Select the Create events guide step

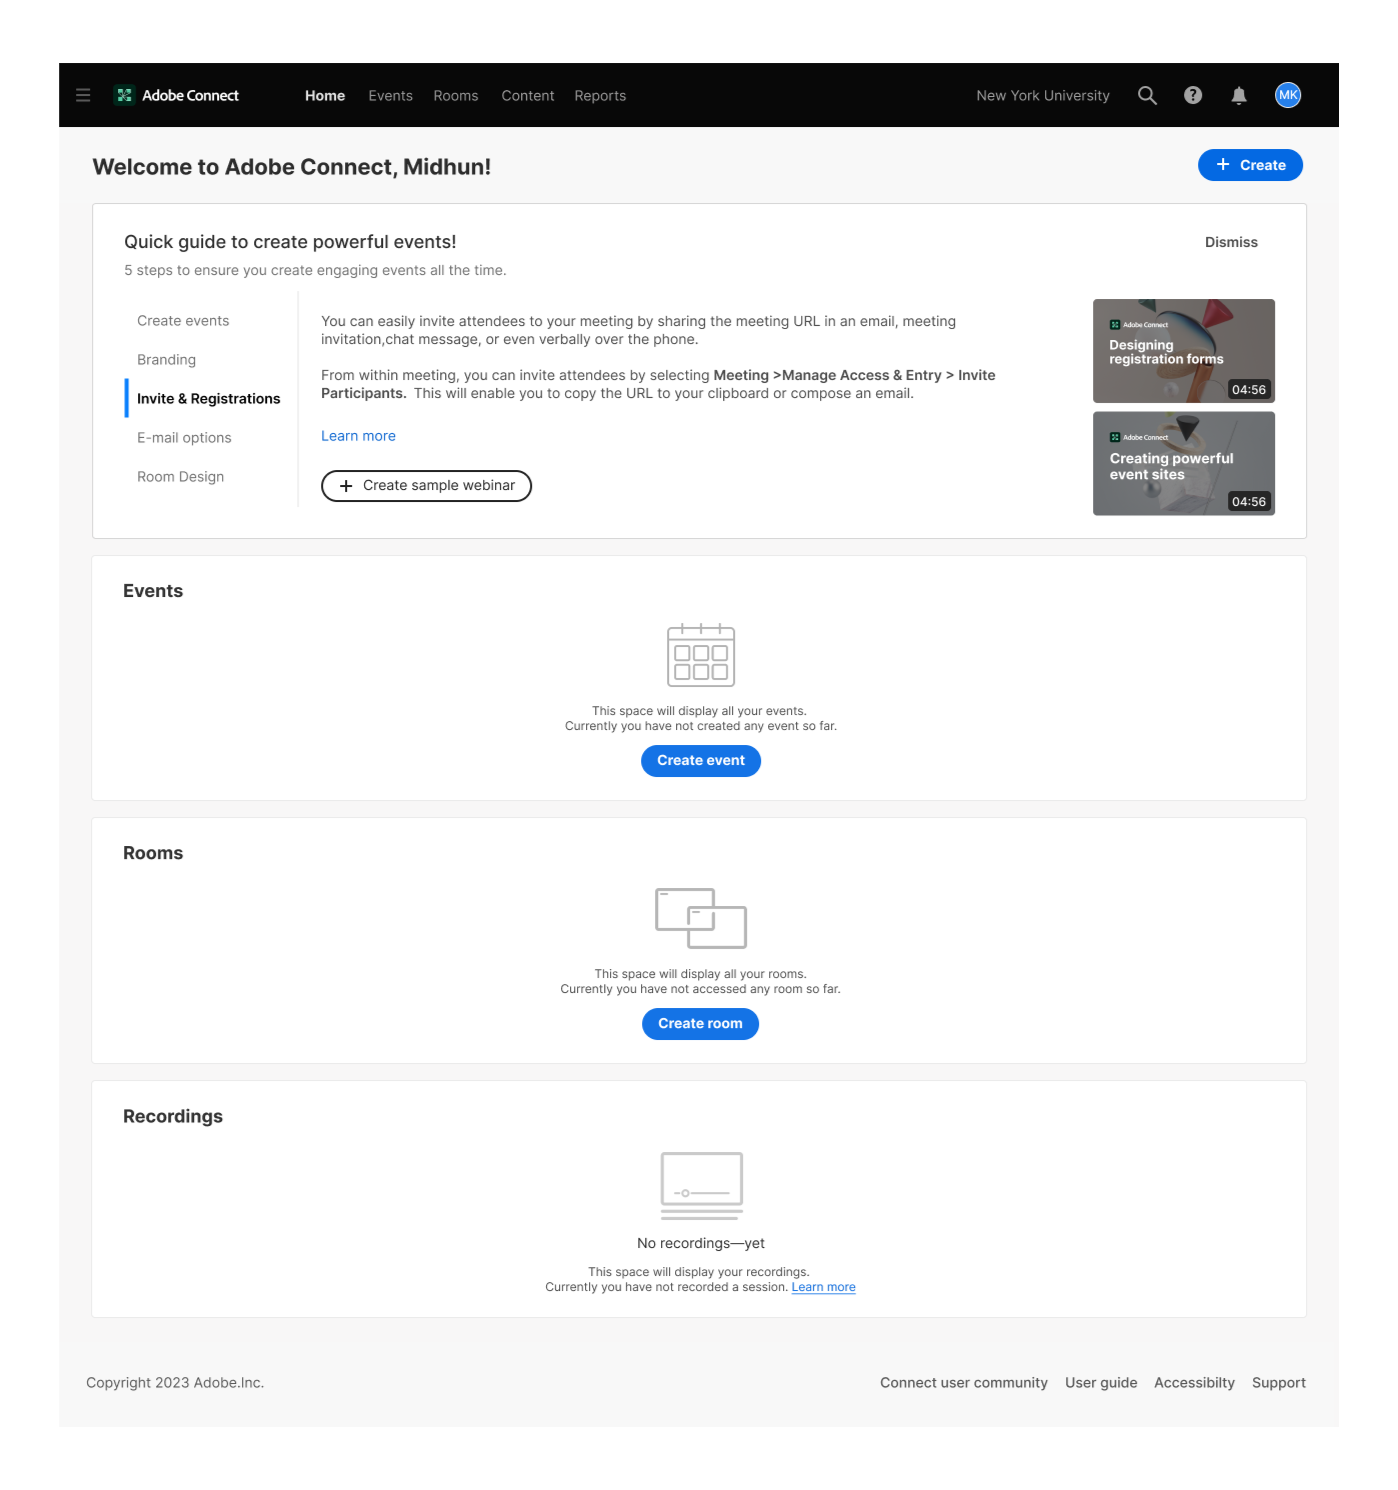click(183, 321)
